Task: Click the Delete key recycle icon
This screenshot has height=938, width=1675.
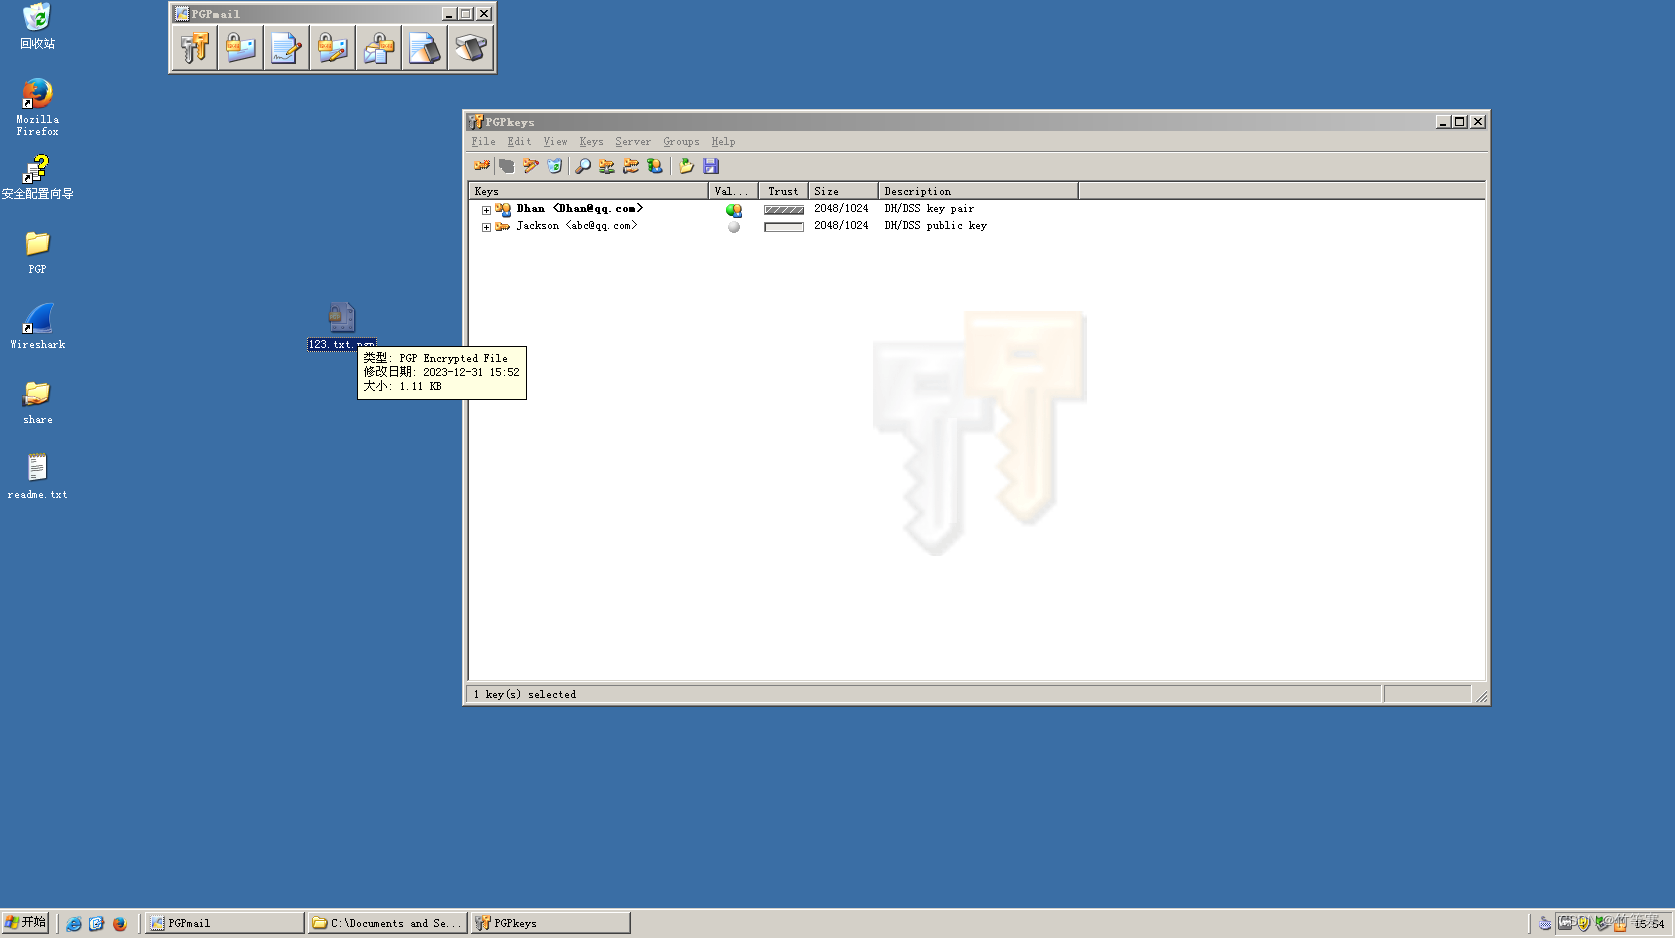Action: [555, 166]
